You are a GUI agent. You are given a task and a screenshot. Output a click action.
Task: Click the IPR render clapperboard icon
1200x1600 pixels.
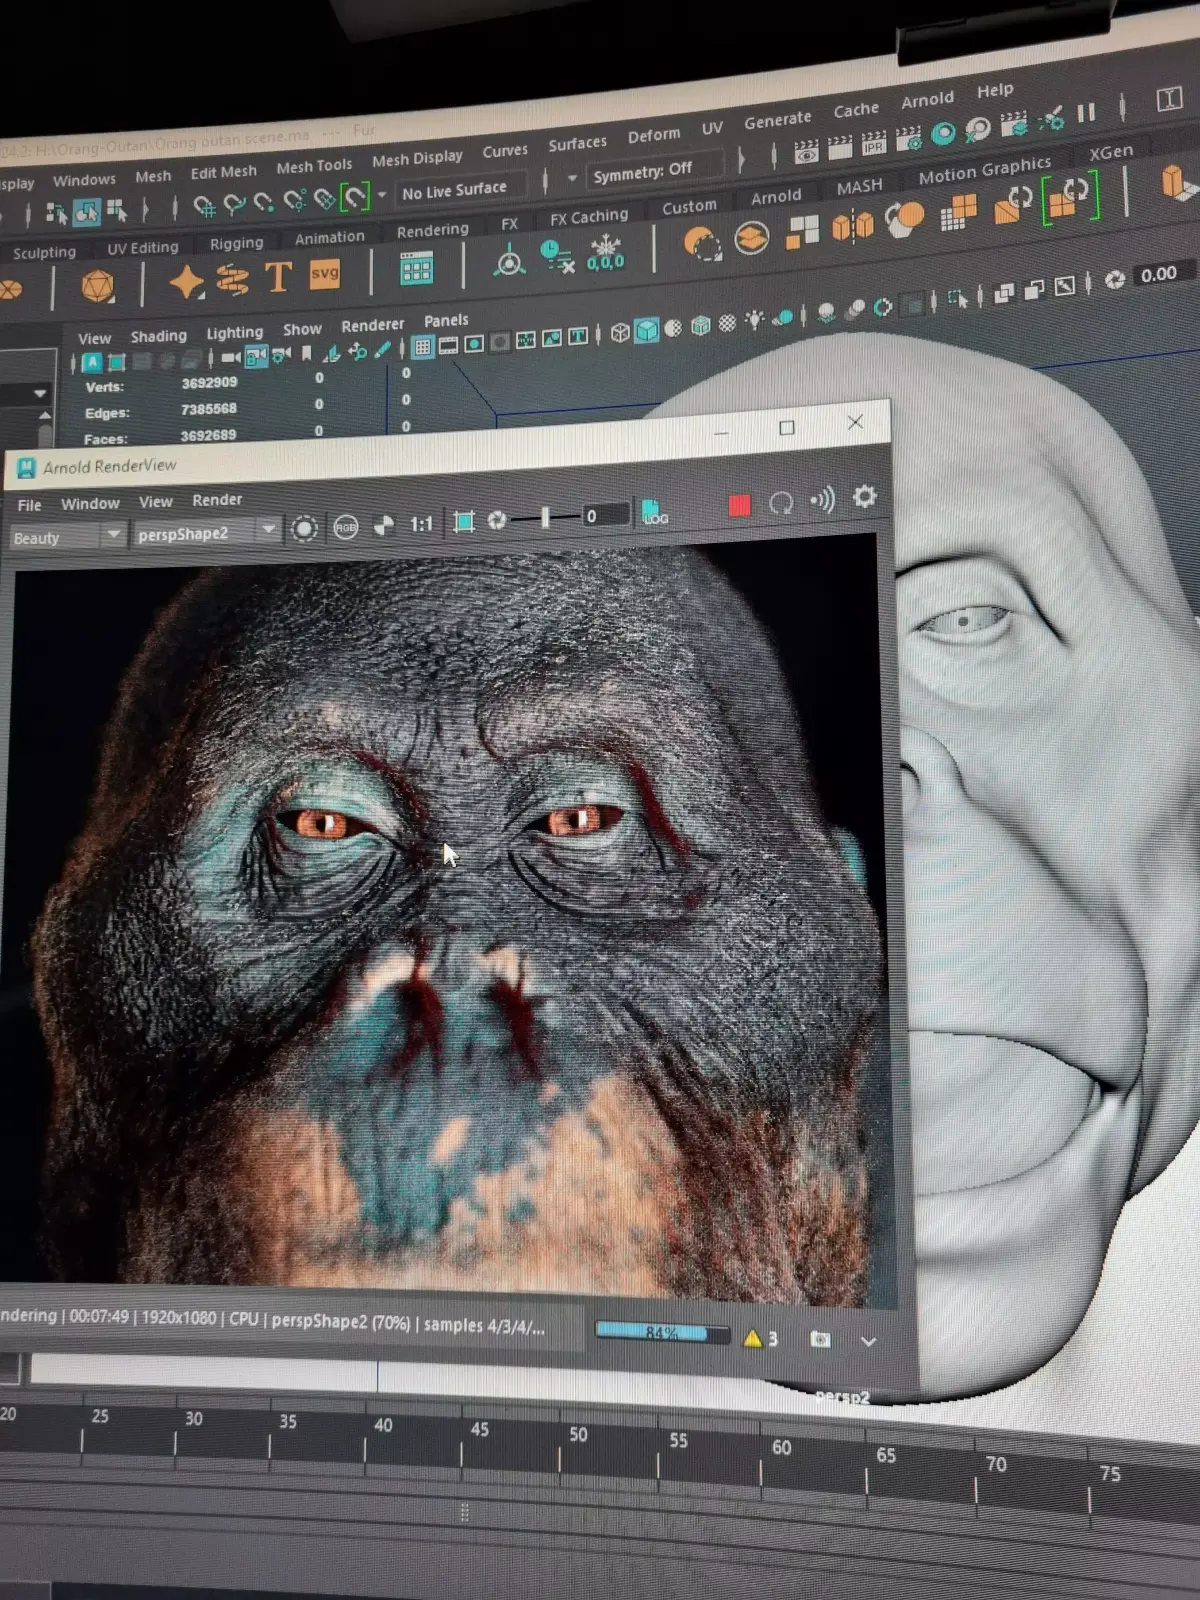click(873, 142)
